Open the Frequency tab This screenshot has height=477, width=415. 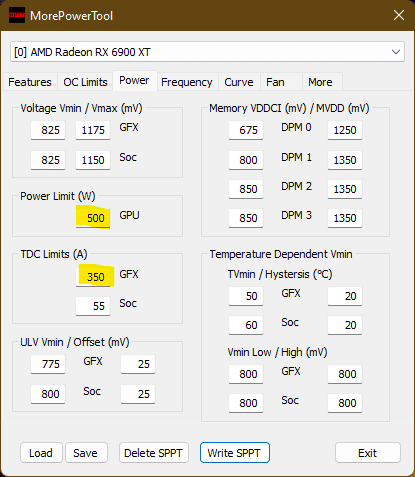187,82
